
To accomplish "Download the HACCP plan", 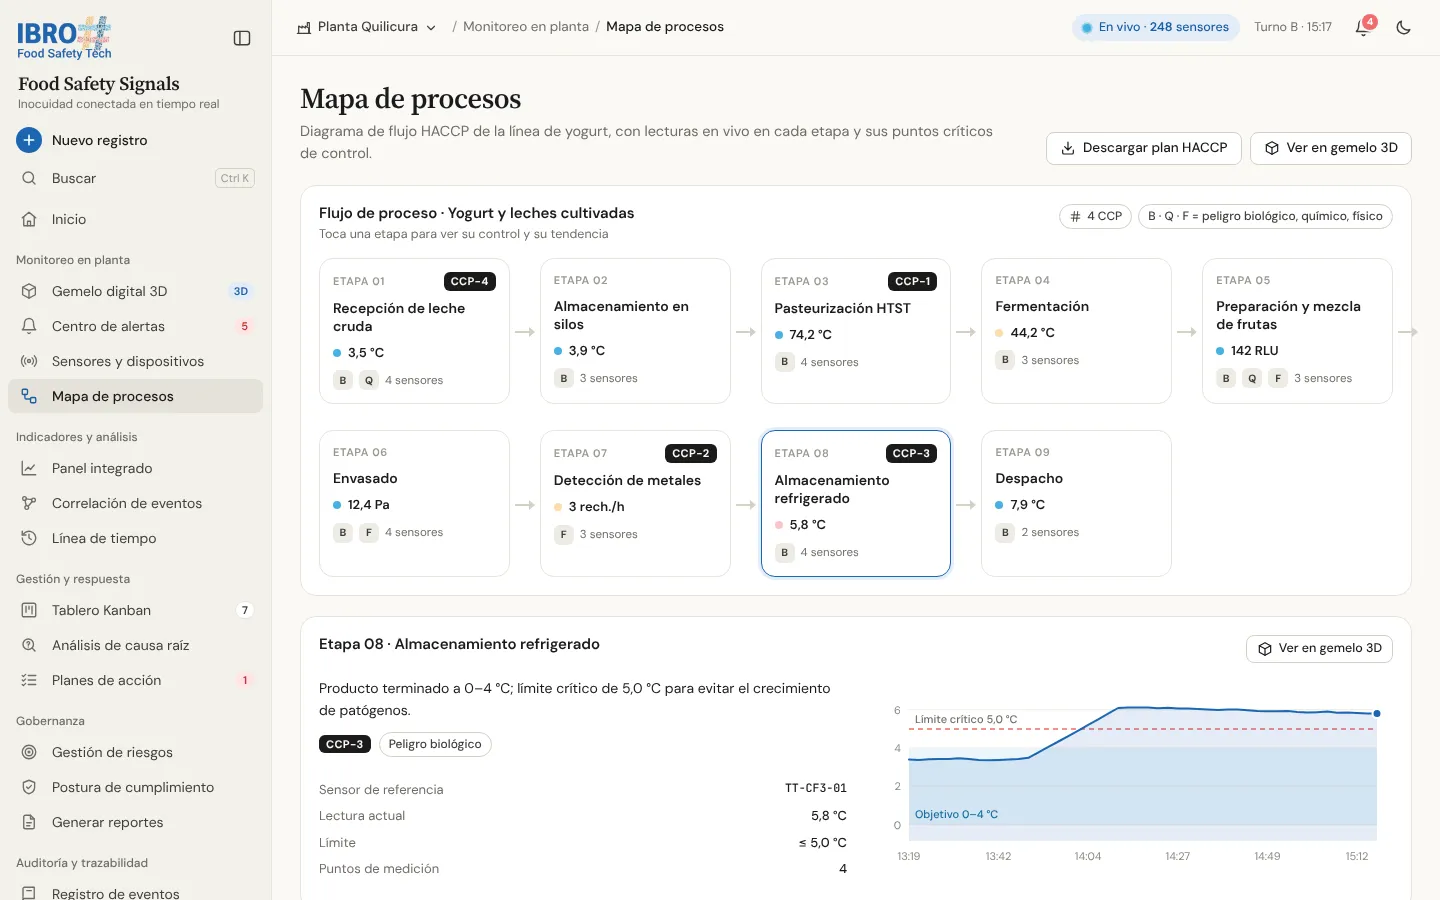I will [x=1144, y=148].
